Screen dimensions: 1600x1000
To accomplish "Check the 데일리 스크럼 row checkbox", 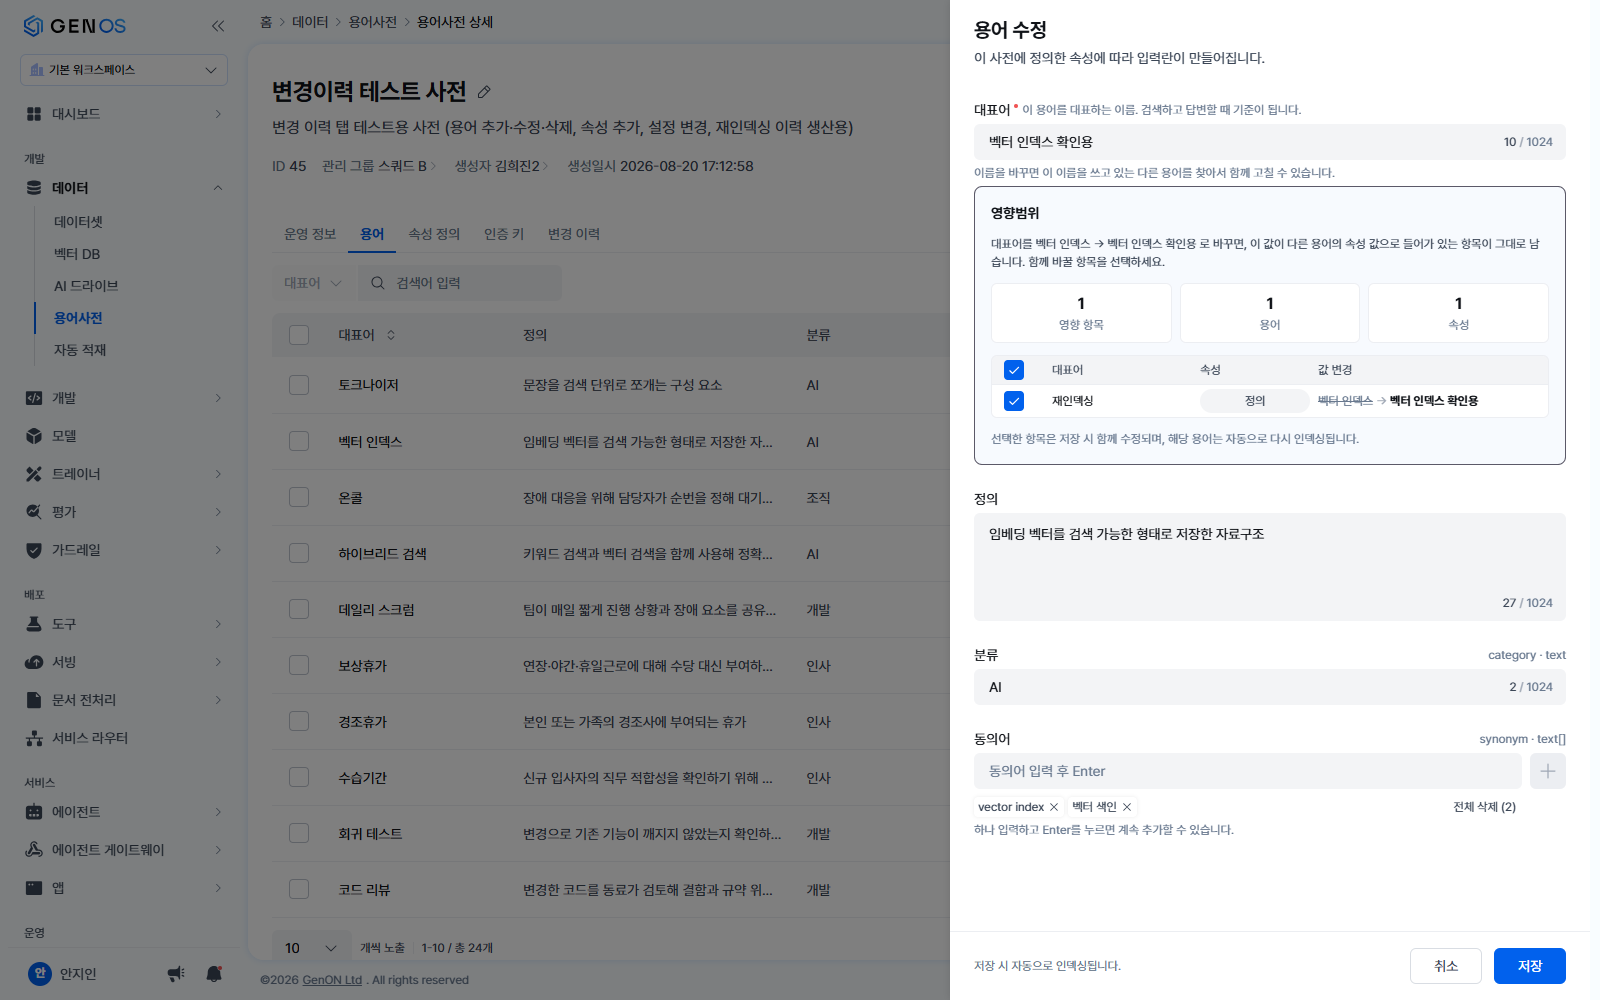I will (x=299, y=609).
